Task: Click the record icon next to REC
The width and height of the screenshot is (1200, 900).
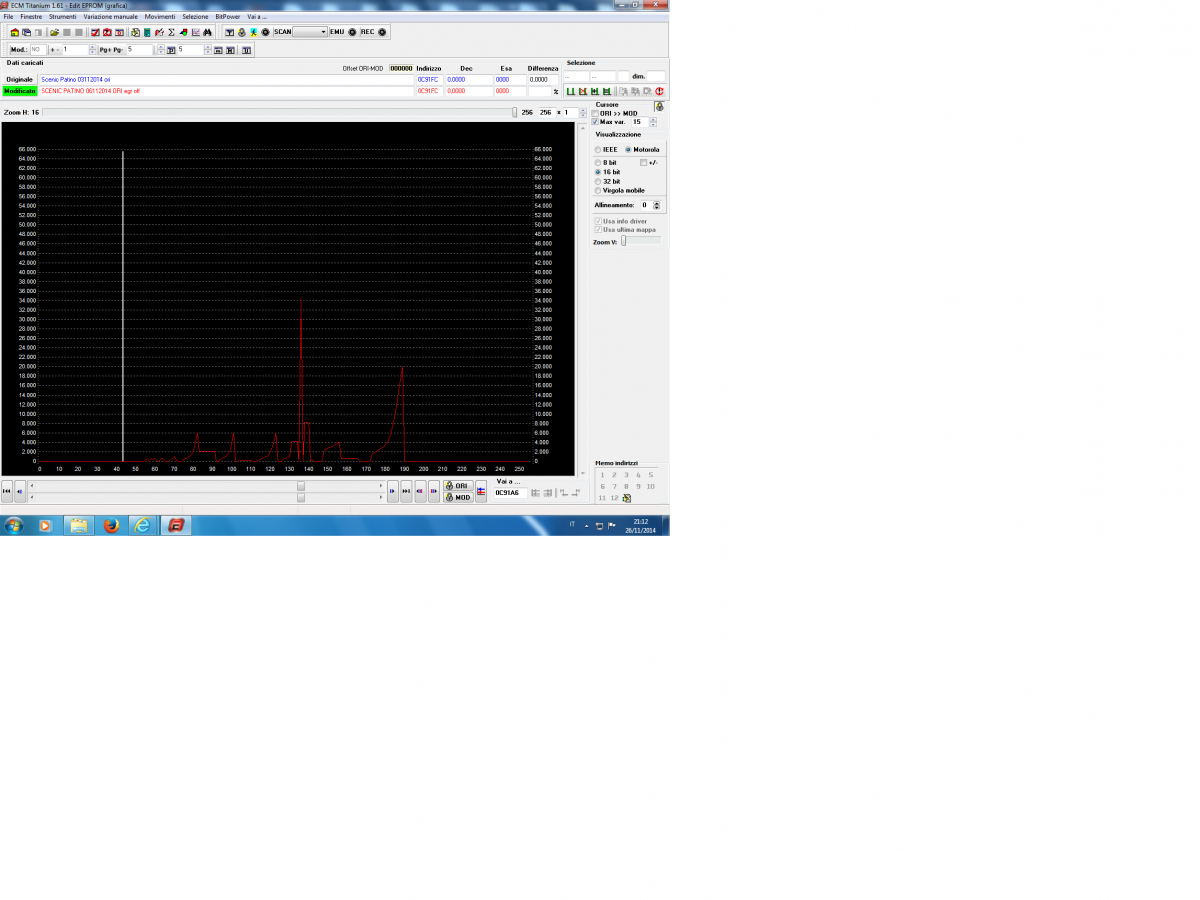Action: click(382, 32)
